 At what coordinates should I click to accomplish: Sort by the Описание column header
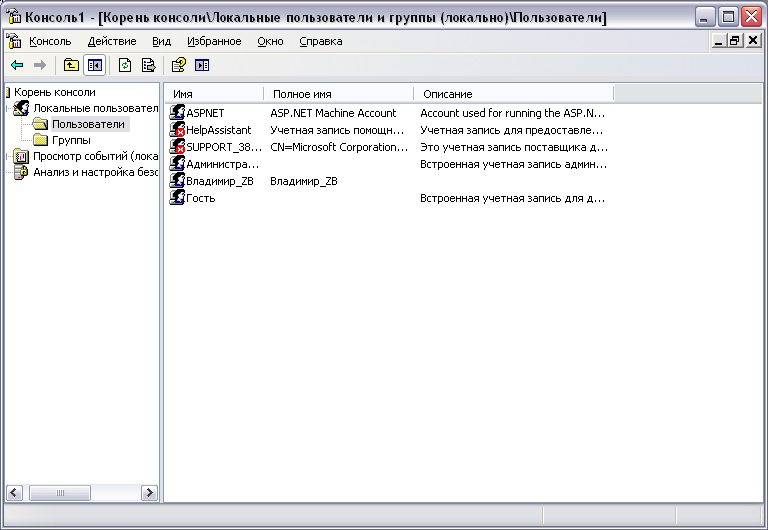513,94
